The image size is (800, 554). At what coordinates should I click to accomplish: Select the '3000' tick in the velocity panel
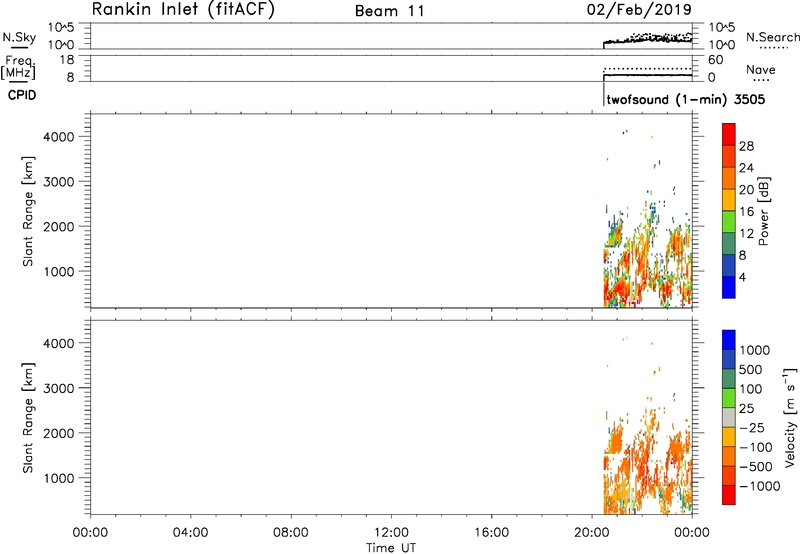point(59,388)
